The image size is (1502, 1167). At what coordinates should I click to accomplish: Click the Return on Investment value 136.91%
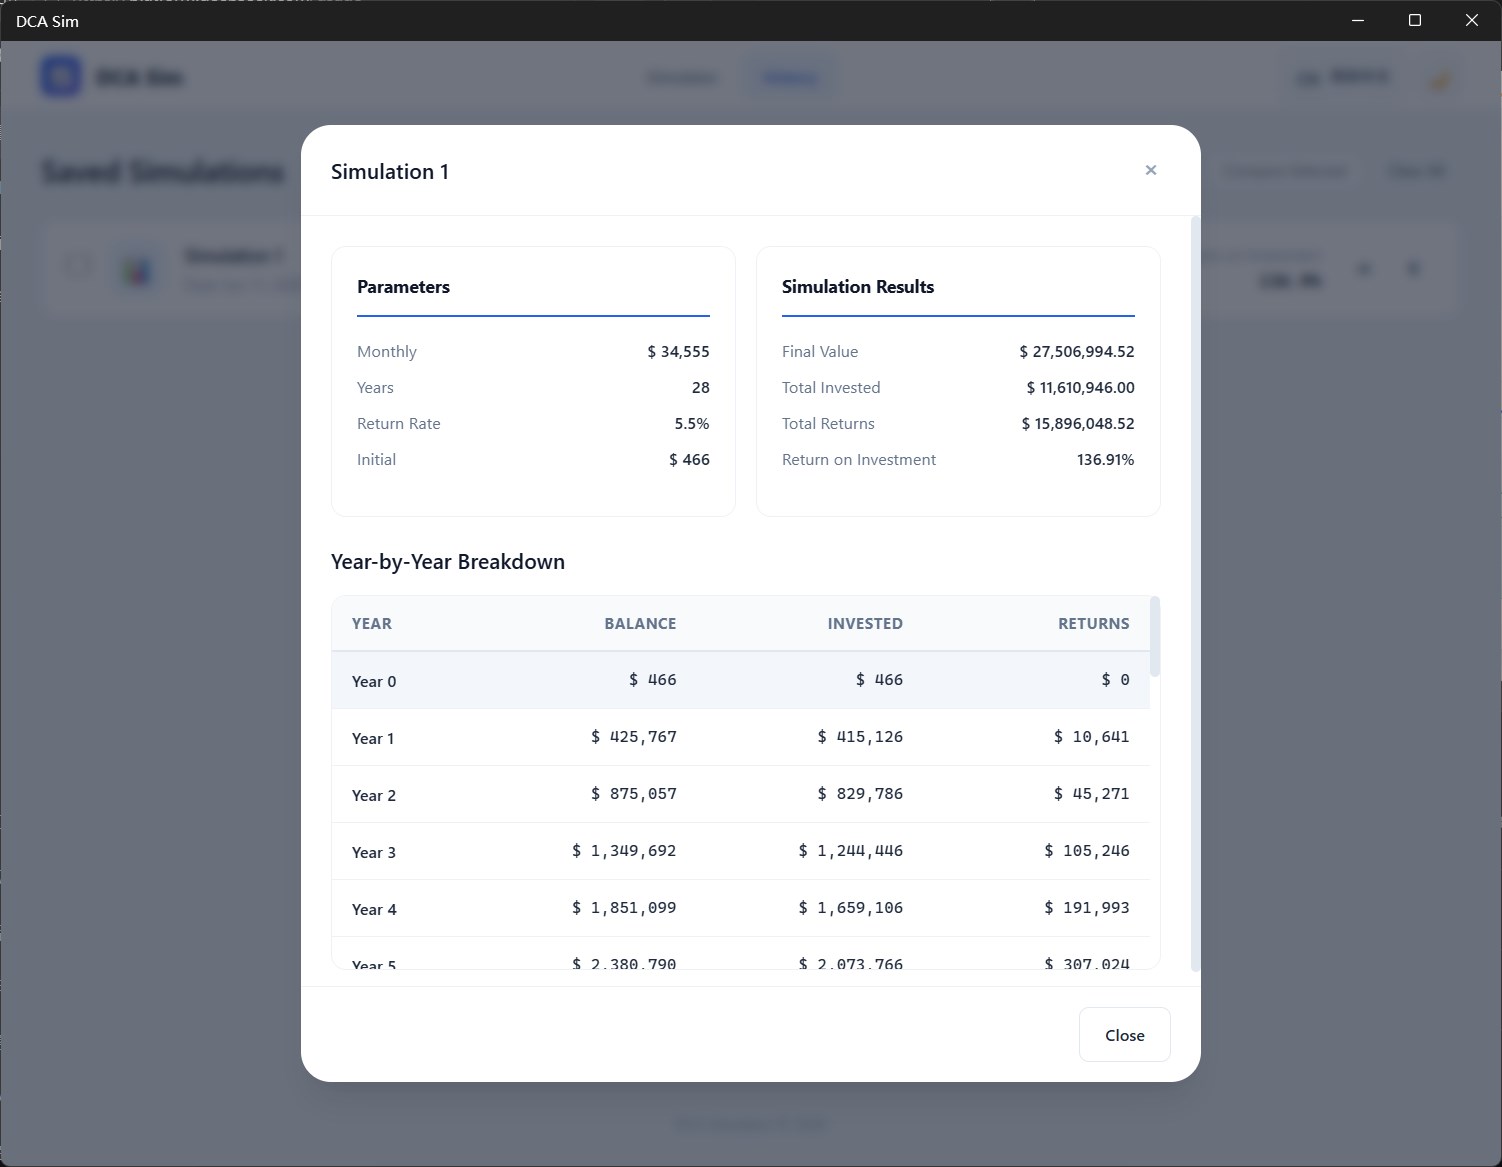coord(1105,460)
